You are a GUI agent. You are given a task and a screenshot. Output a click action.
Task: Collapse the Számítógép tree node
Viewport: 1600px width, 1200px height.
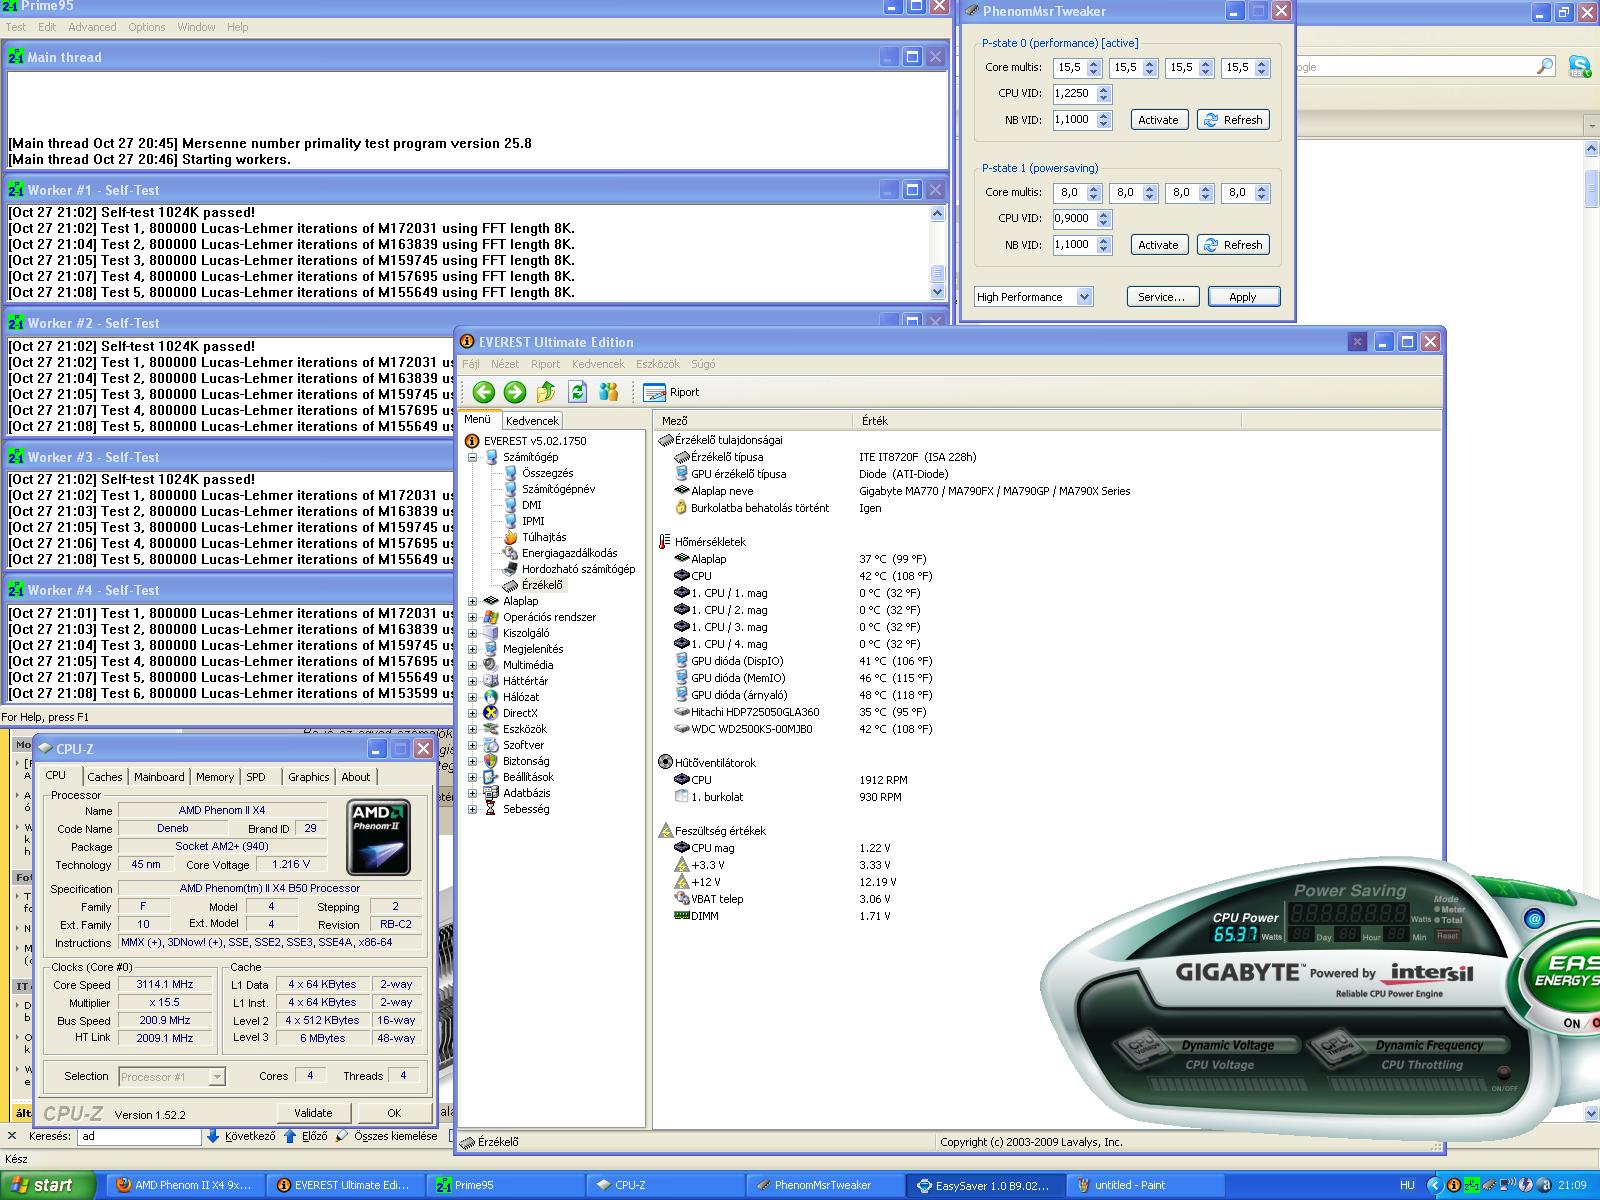(473, 457)
